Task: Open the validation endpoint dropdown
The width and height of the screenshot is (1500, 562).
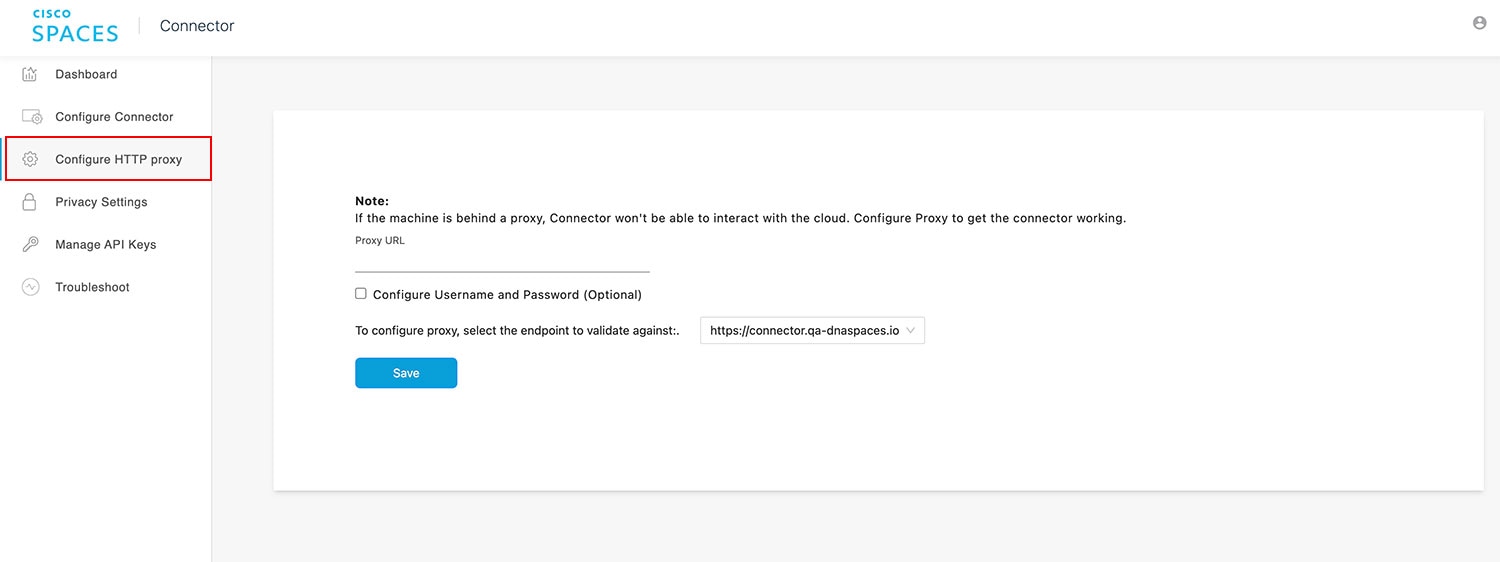Action: pyautogui.click(x=804, y=330)
